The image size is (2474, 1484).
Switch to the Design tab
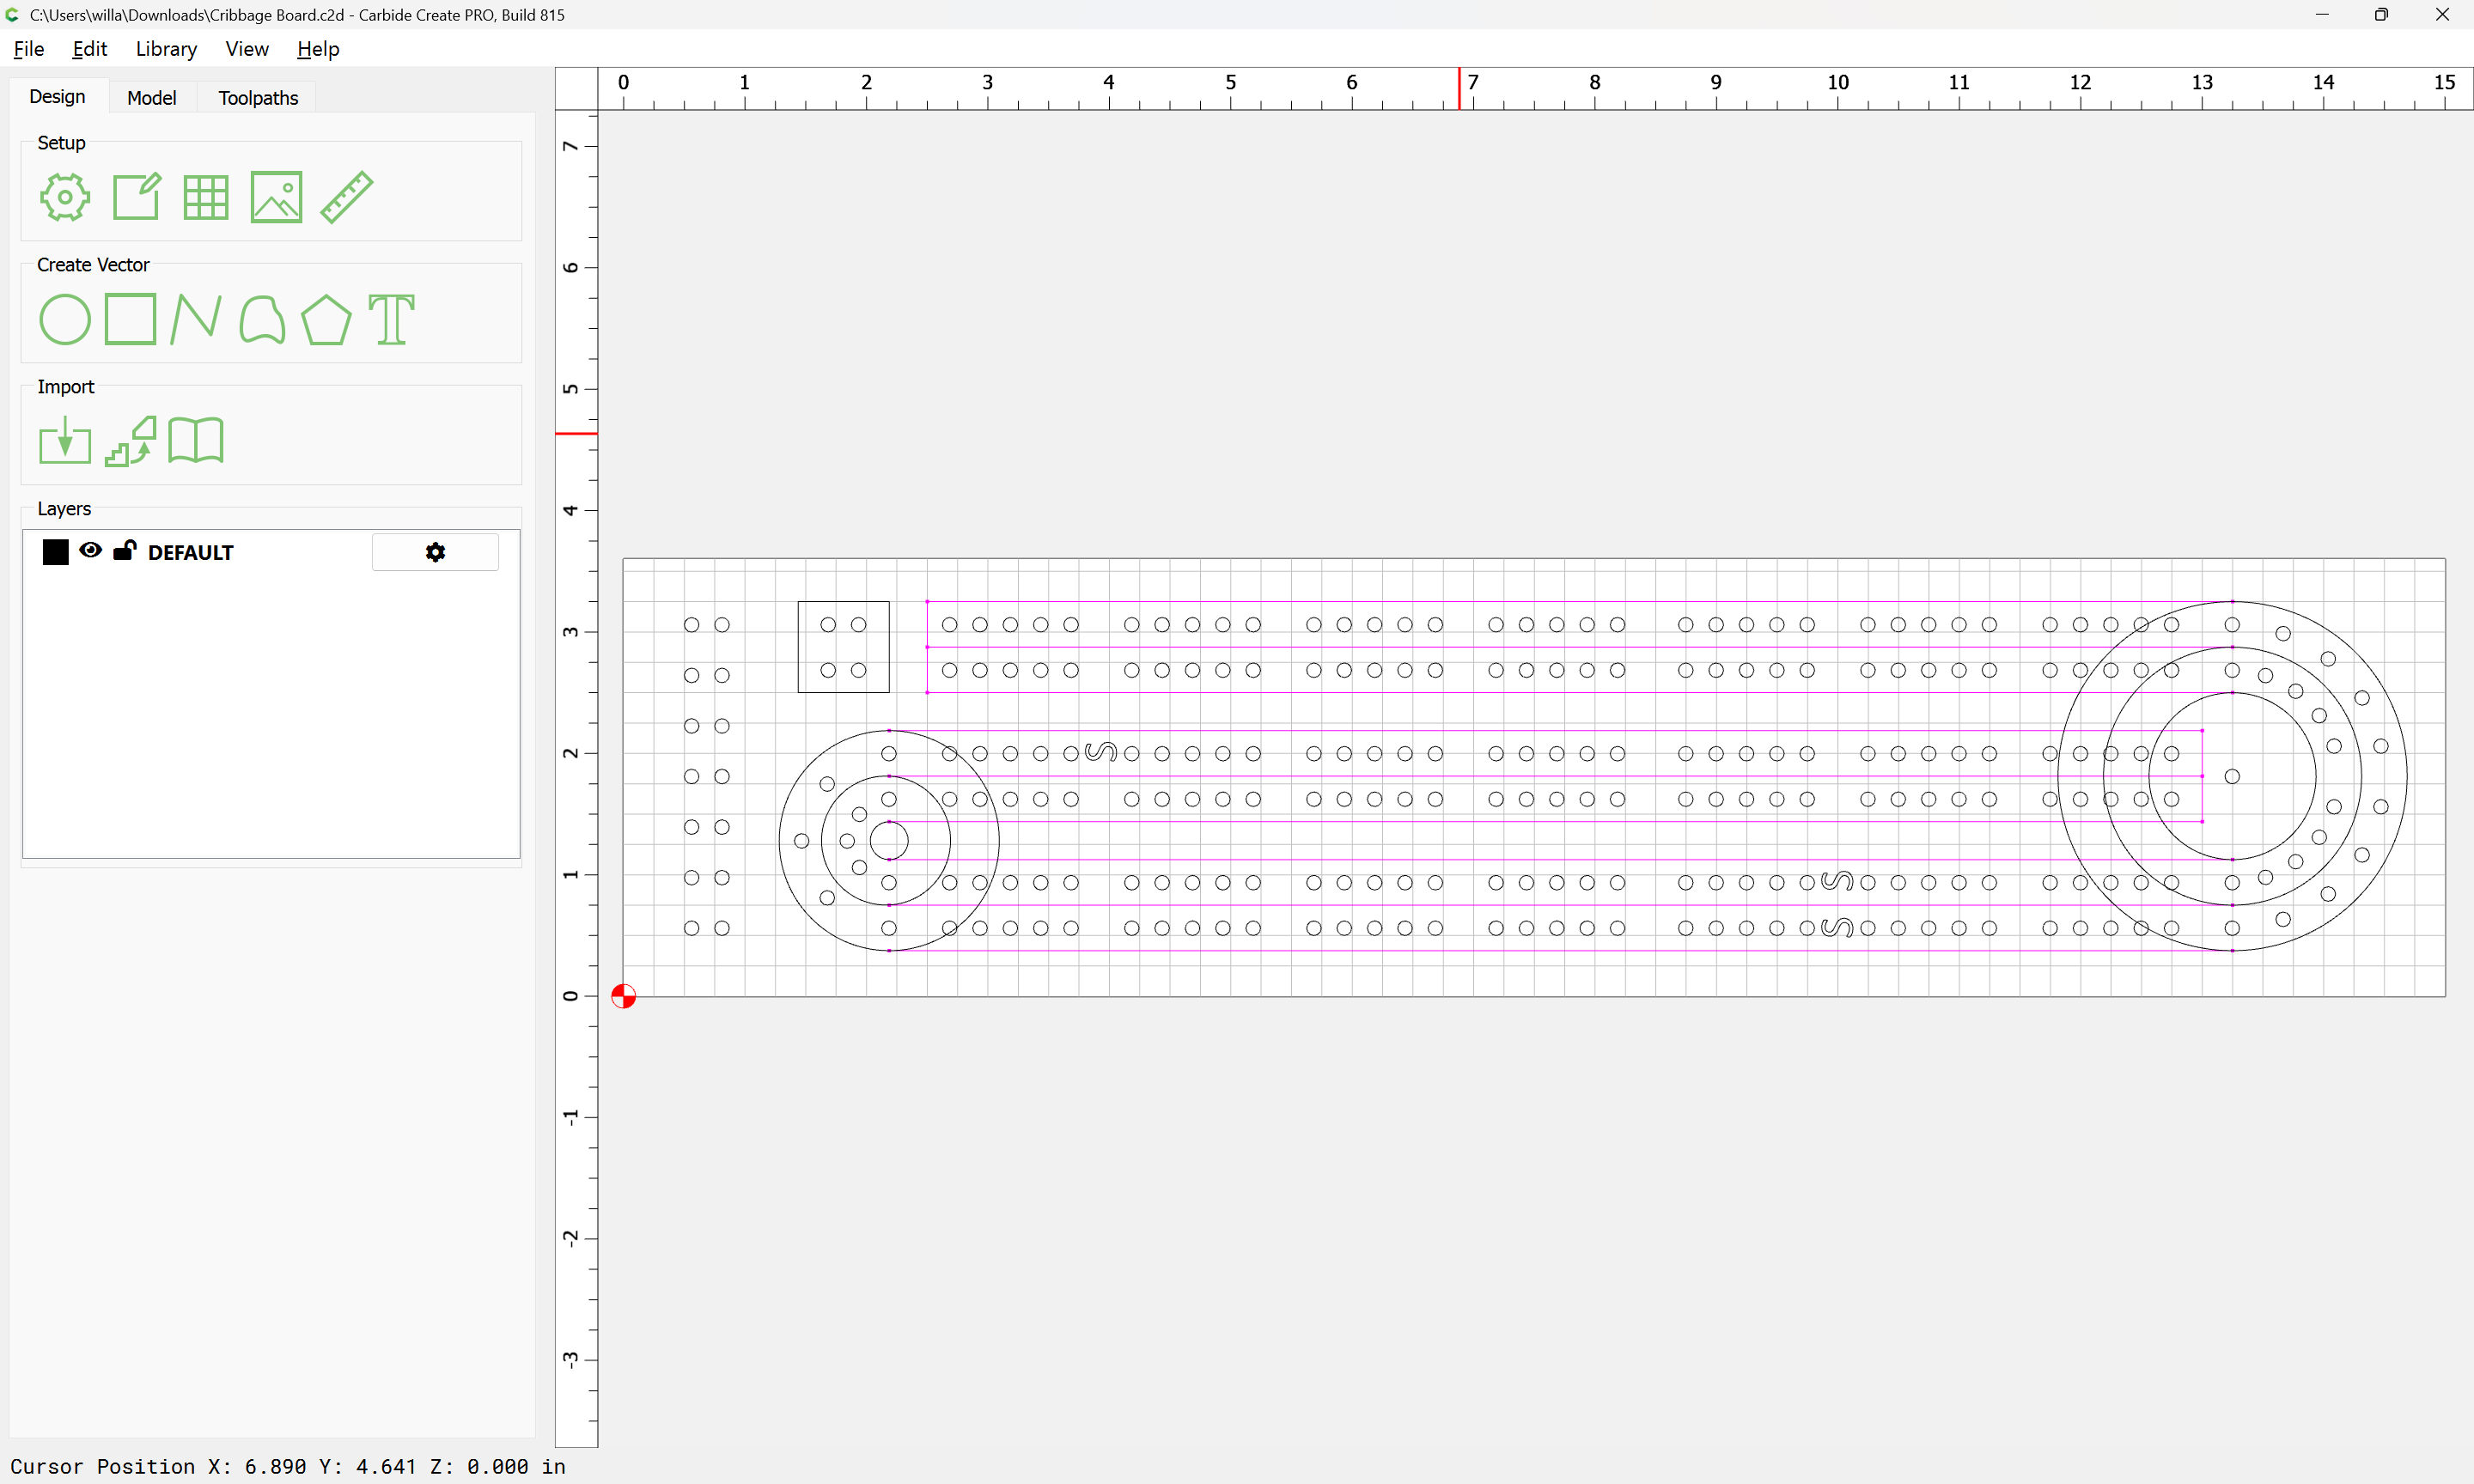click(x=57, y=97)
